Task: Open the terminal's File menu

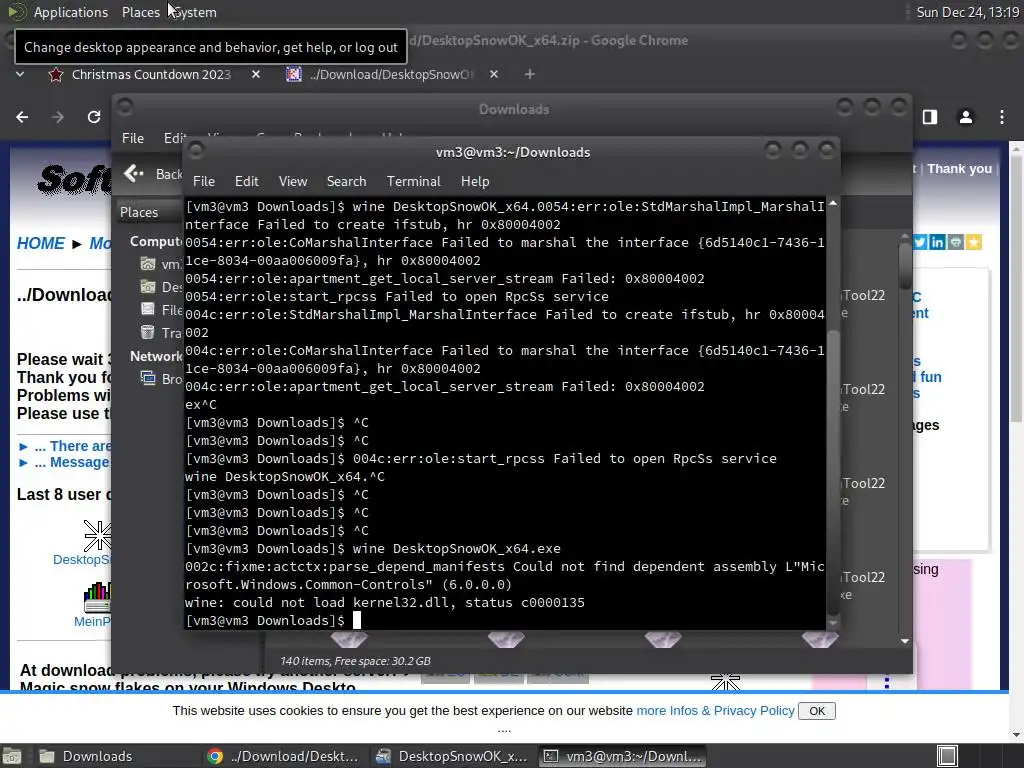Action: (204, 182)
